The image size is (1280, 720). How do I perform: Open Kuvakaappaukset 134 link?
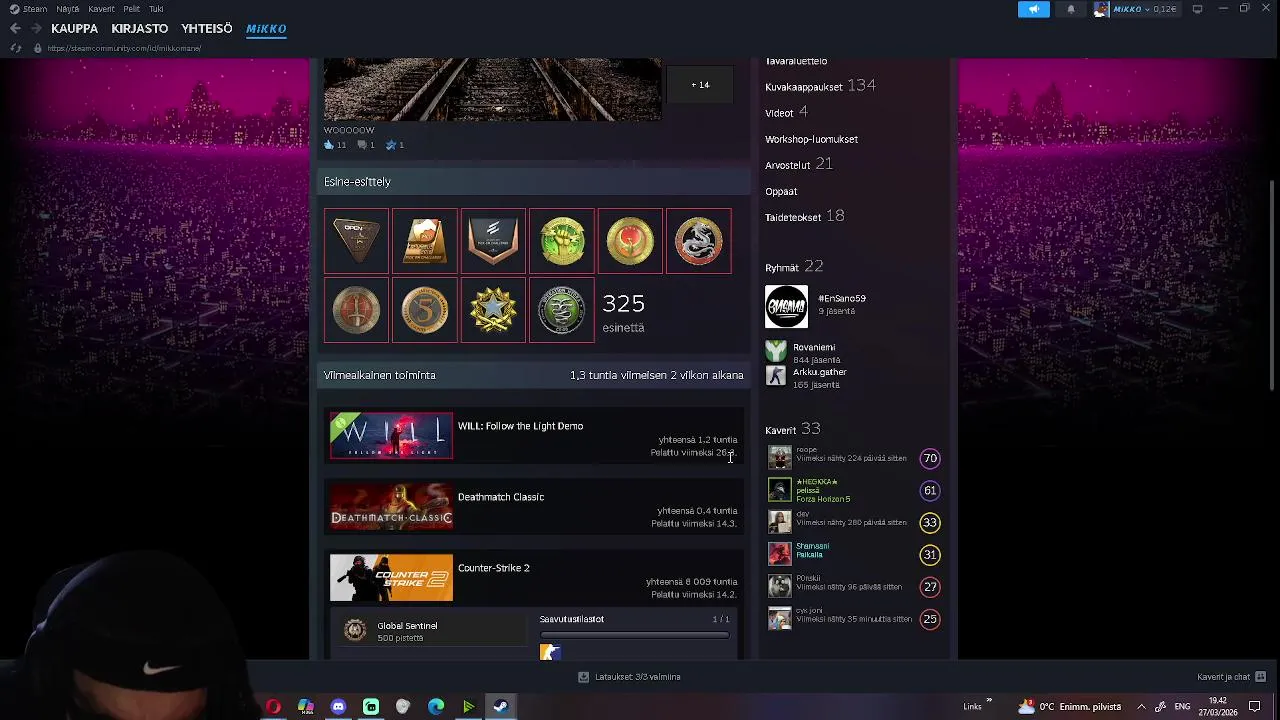coord(820,86)
